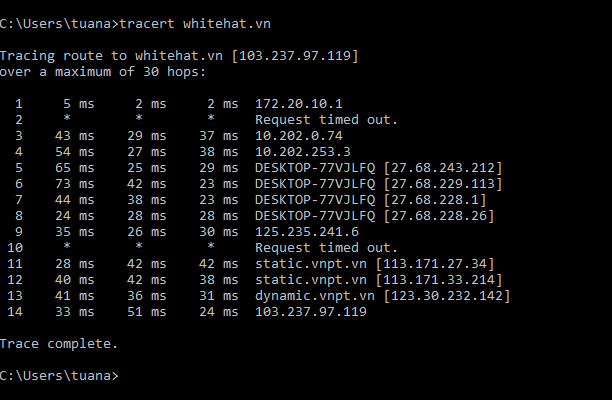Viewport: 612px width, 400px height.
Task: Click the DESKTOP-77VJLFQ [27.68.243.212] entry
Action: pos(379,168)
